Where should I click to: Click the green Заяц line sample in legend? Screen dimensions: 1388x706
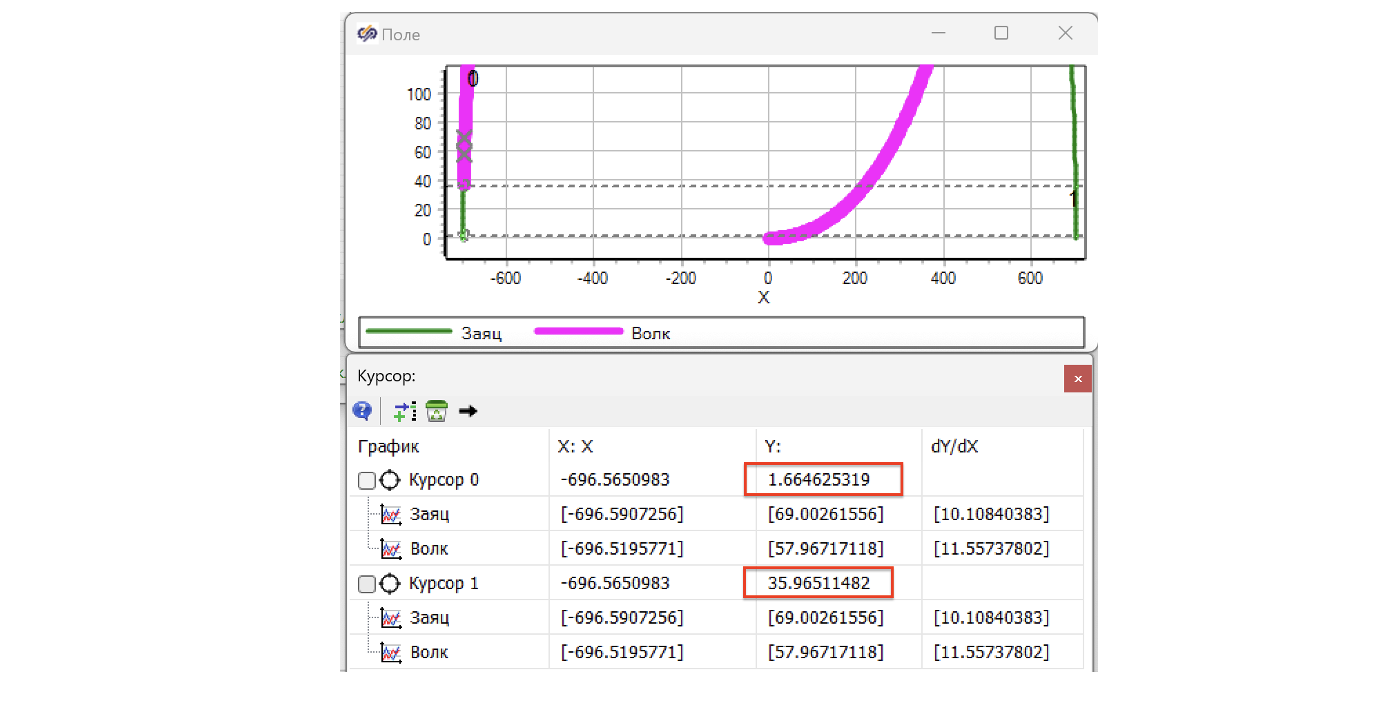pos(408,331)
